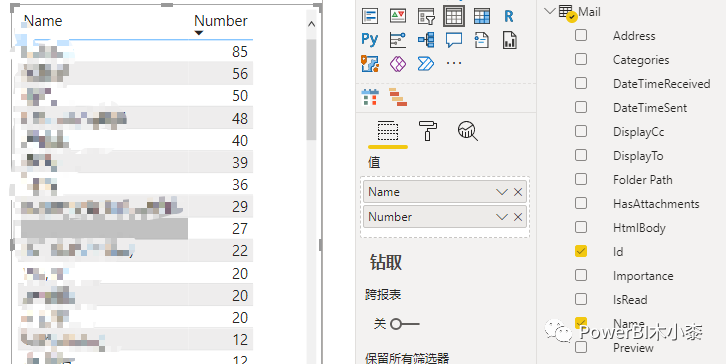This screenshot has height=364, width=726.
Task: Collapse the Mail table chevron
Action: 550,11
